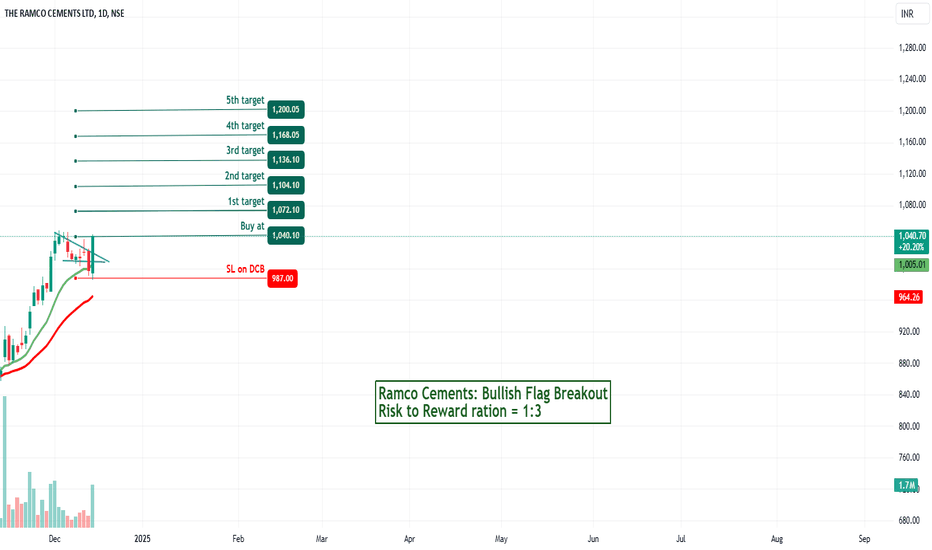The width and height of the screenshot is (932, 550).
Task: Click the 1,280.00 price axis label
Action: pos(912,48)
